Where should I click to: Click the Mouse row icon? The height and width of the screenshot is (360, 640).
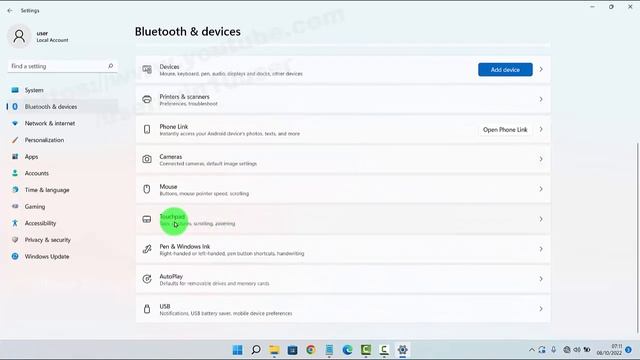pos(147,189)
